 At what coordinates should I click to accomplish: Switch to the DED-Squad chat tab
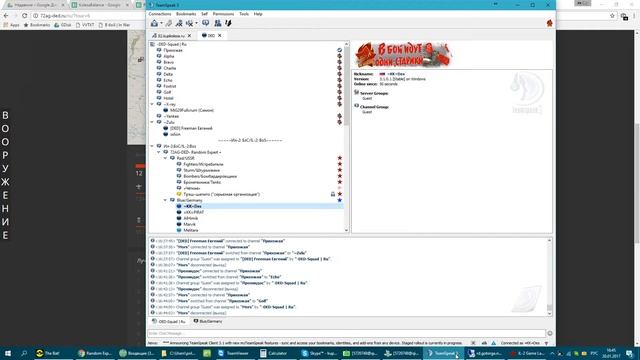169,322
